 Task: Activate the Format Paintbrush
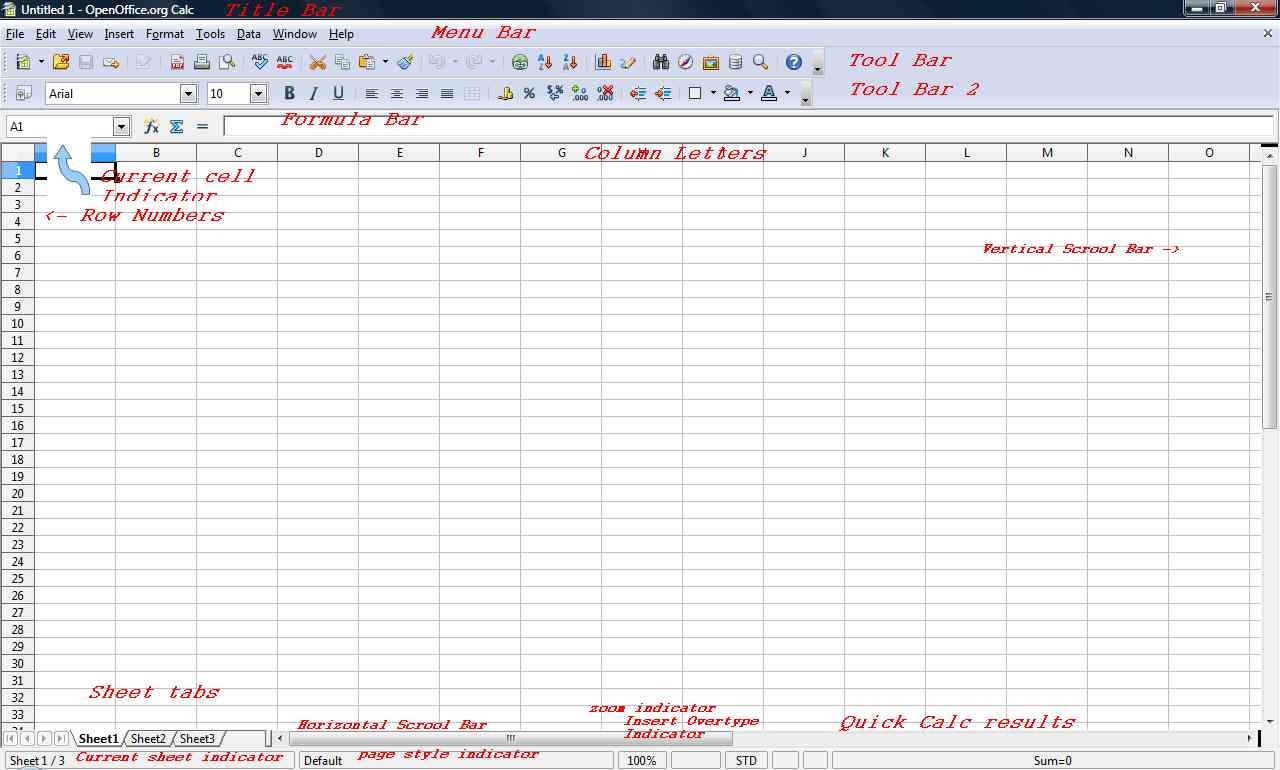tap(405, 62)
